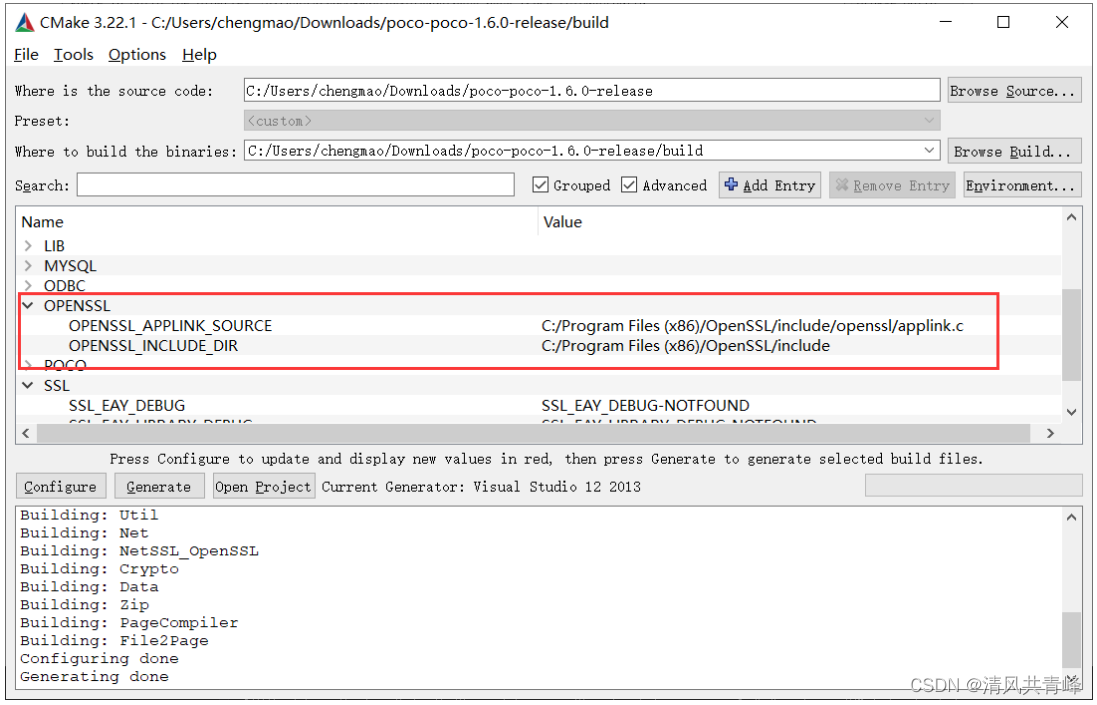
Task: Click the 'Generating done' log line
Action: pyautogui.click(x=94, y=676)
